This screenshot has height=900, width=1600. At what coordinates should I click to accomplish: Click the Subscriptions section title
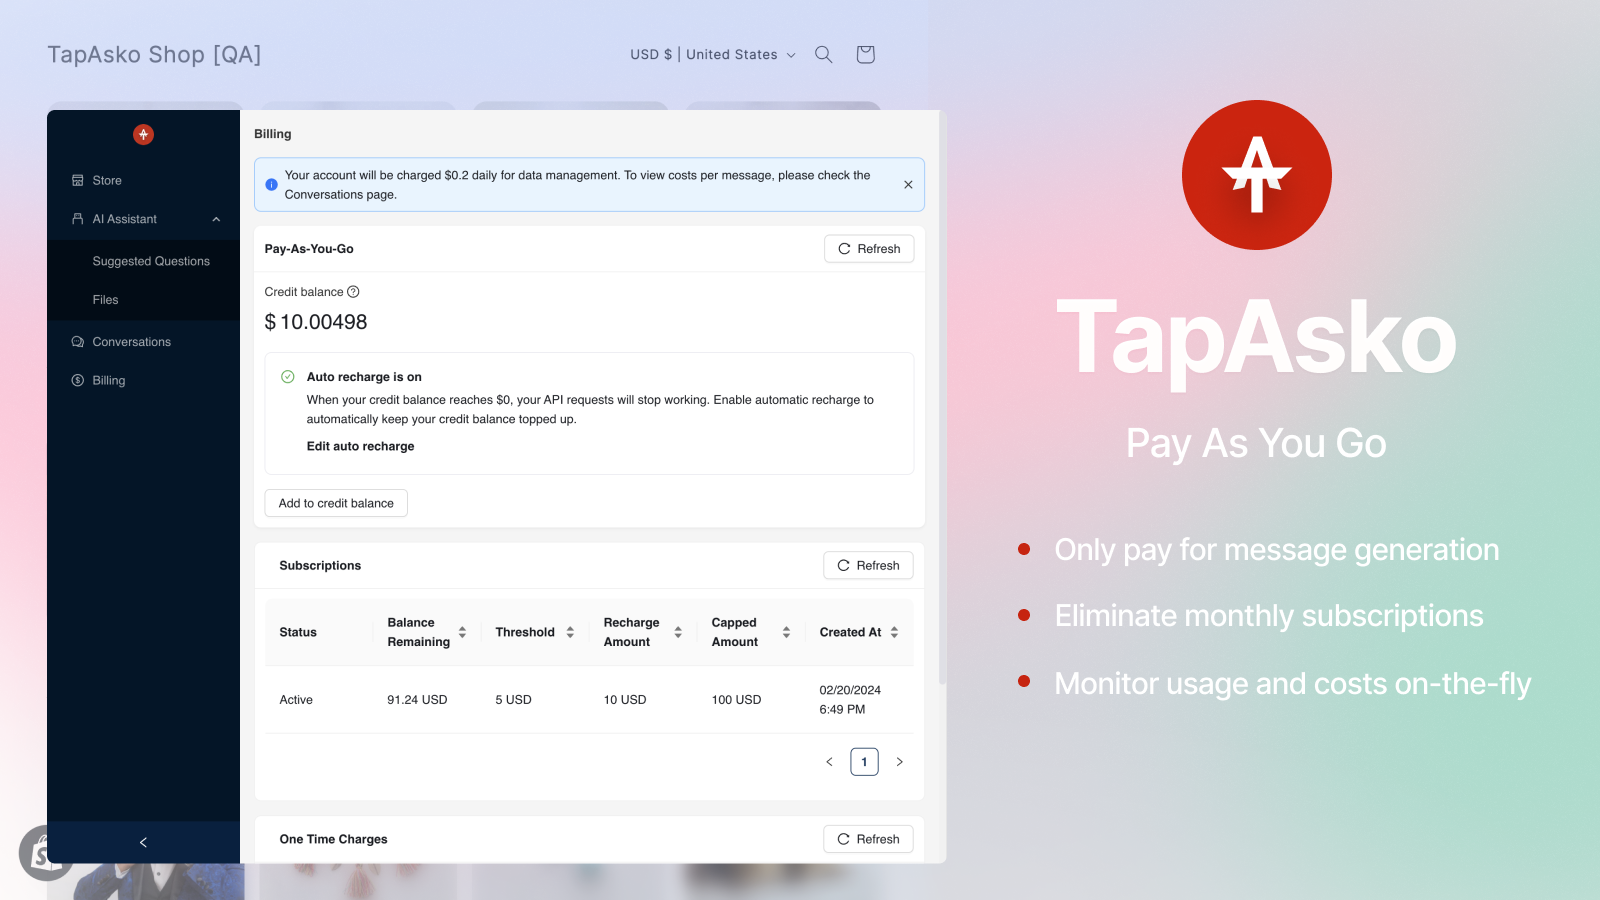point(320,566)
